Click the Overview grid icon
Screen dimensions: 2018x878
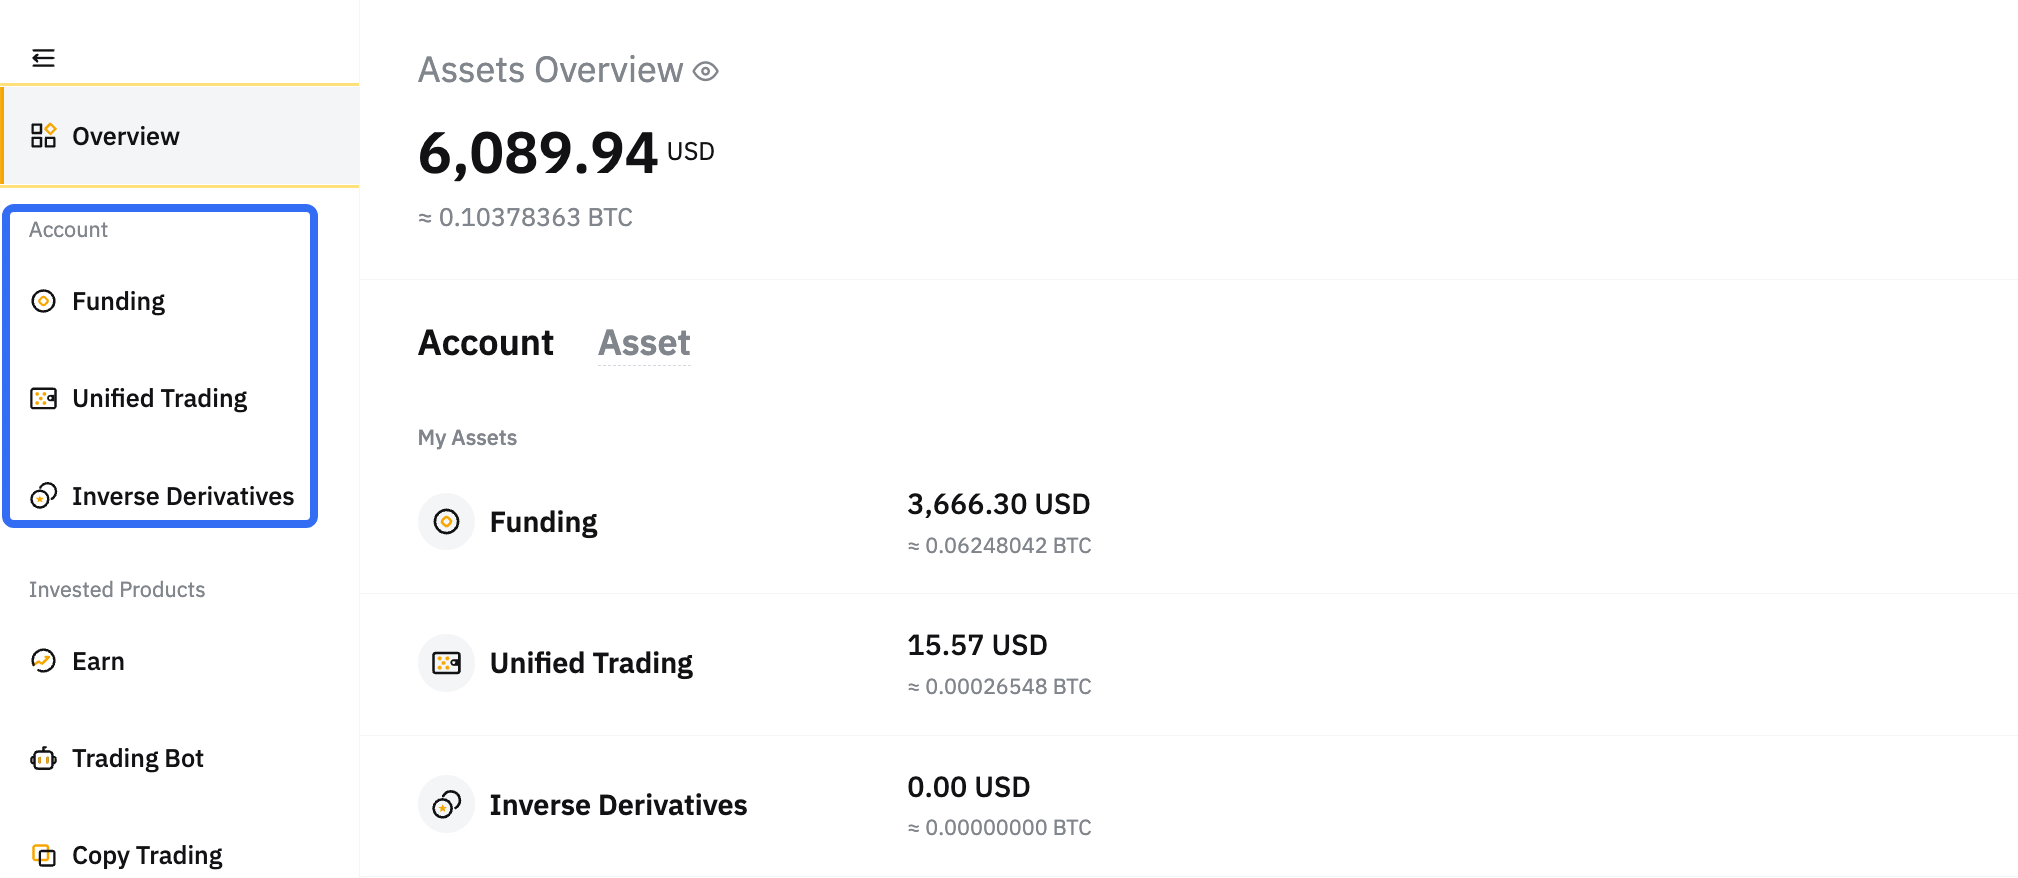43,136
